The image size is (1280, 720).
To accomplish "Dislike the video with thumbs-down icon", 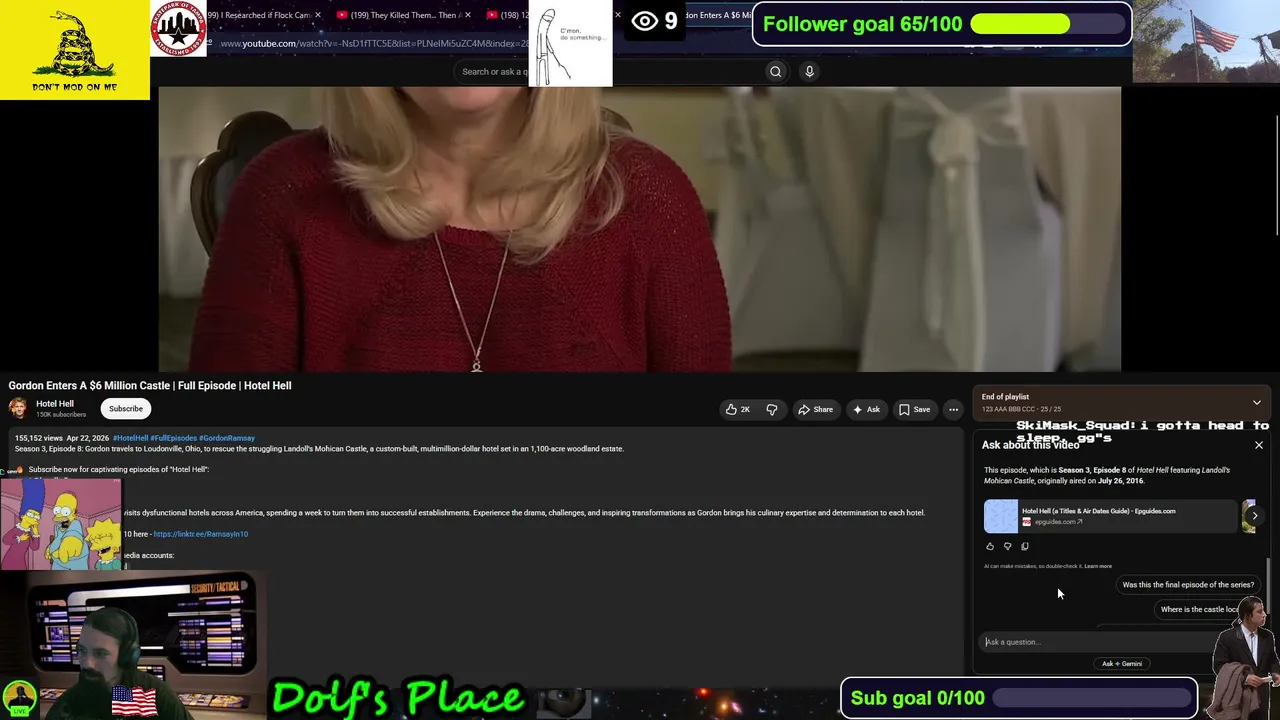I will tap(771, 409).
